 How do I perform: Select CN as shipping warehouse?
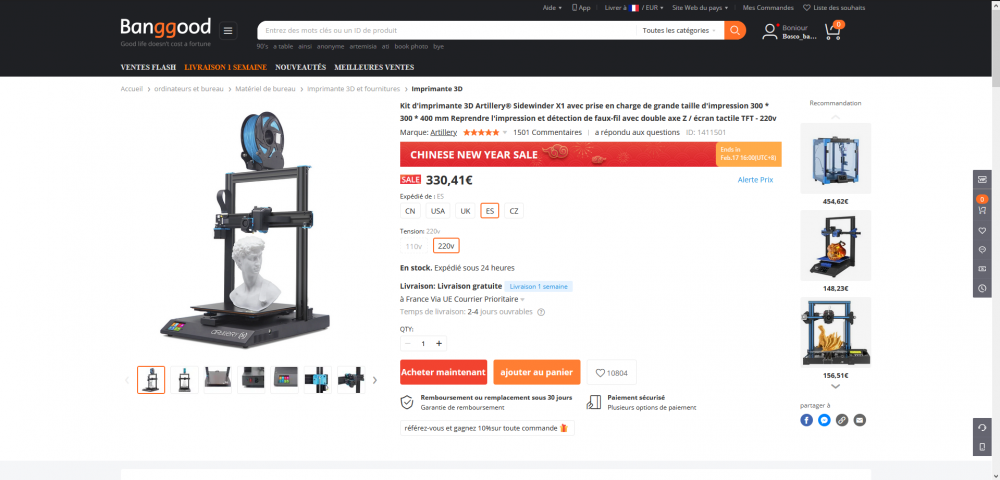(410, 211)
